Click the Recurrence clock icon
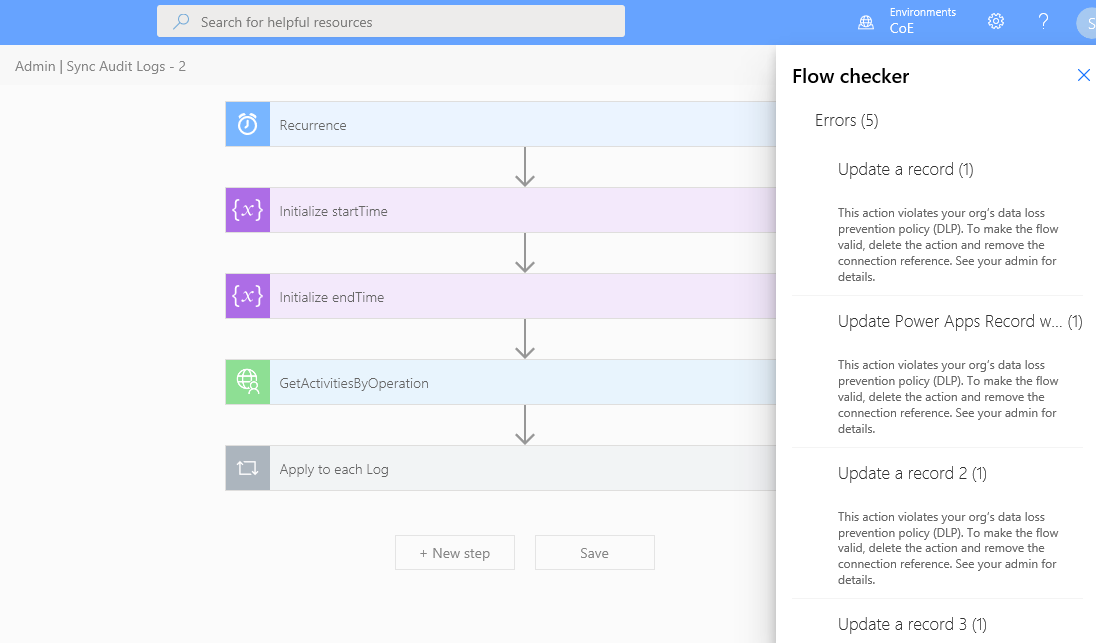 [x=247, y=123]
